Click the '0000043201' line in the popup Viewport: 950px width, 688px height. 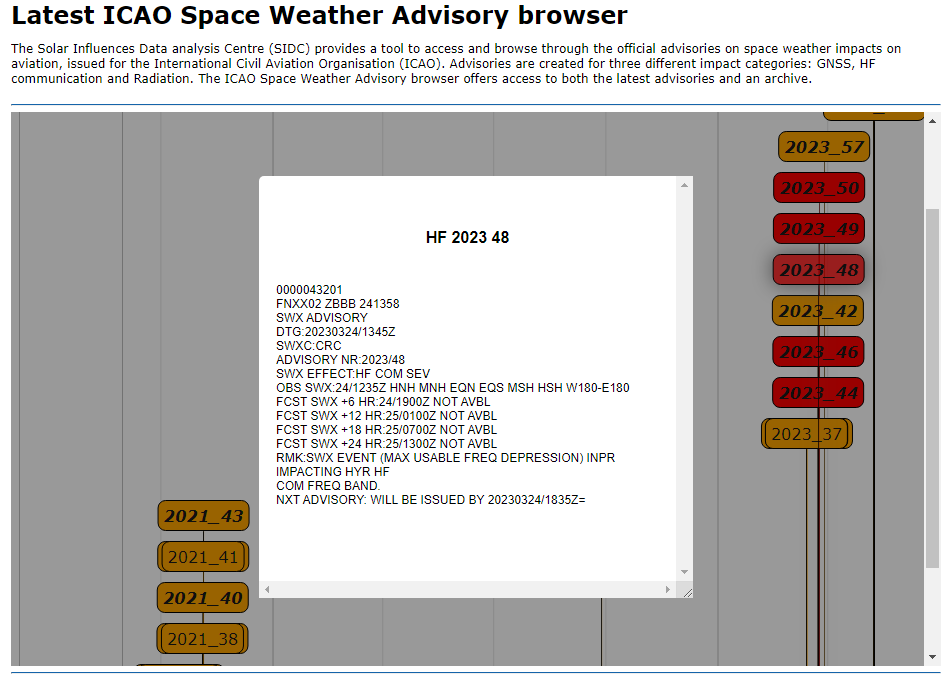pos(309,290)
